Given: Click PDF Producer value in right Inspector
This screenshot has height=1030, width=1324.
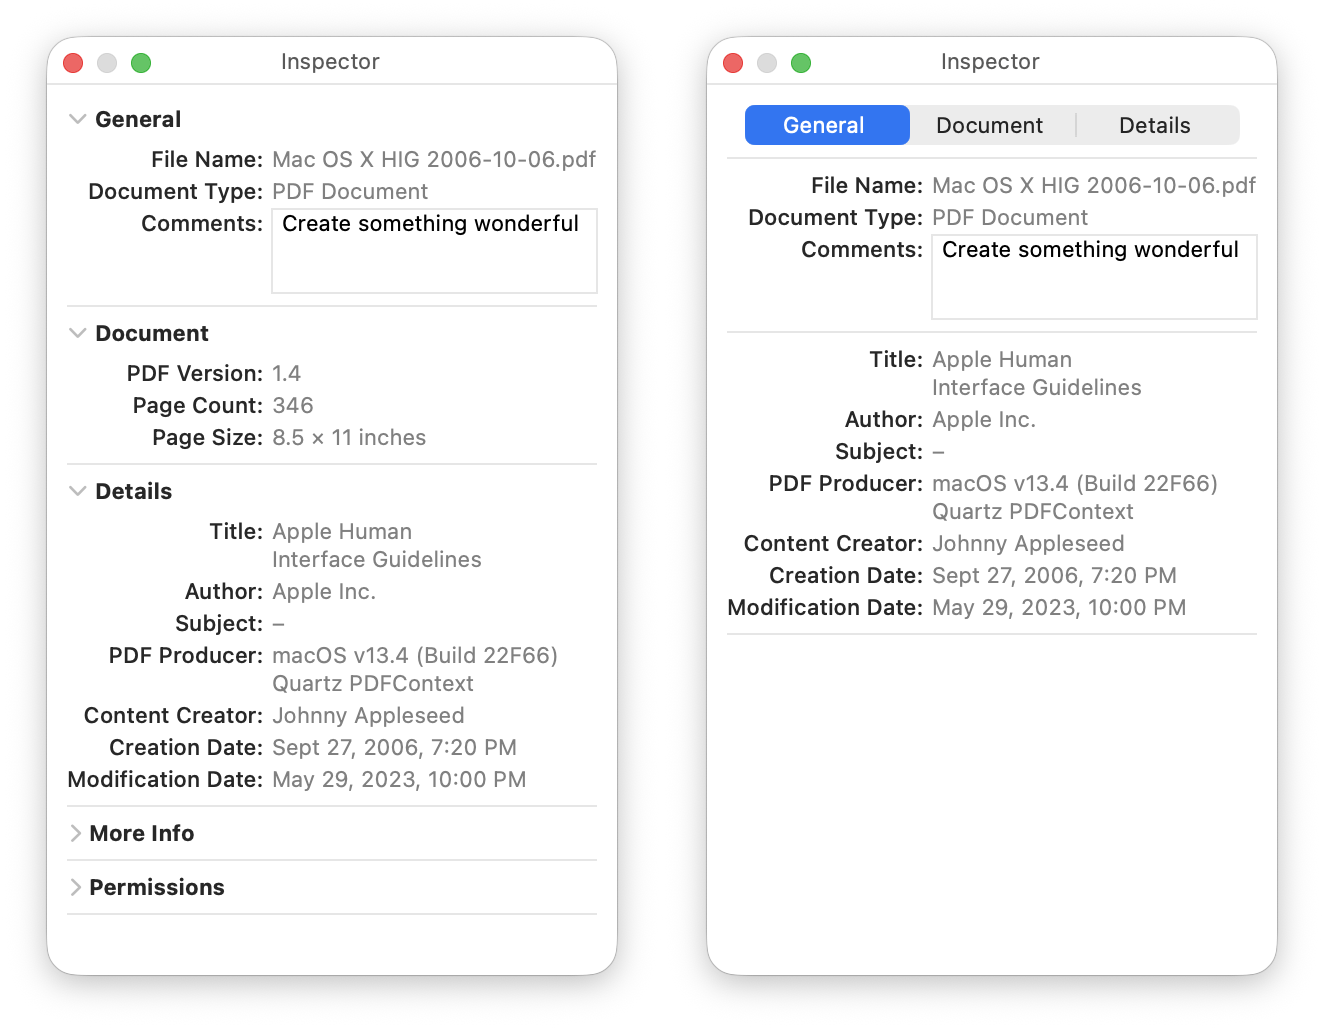Looking at the screenshot, I should [1075, 498].
